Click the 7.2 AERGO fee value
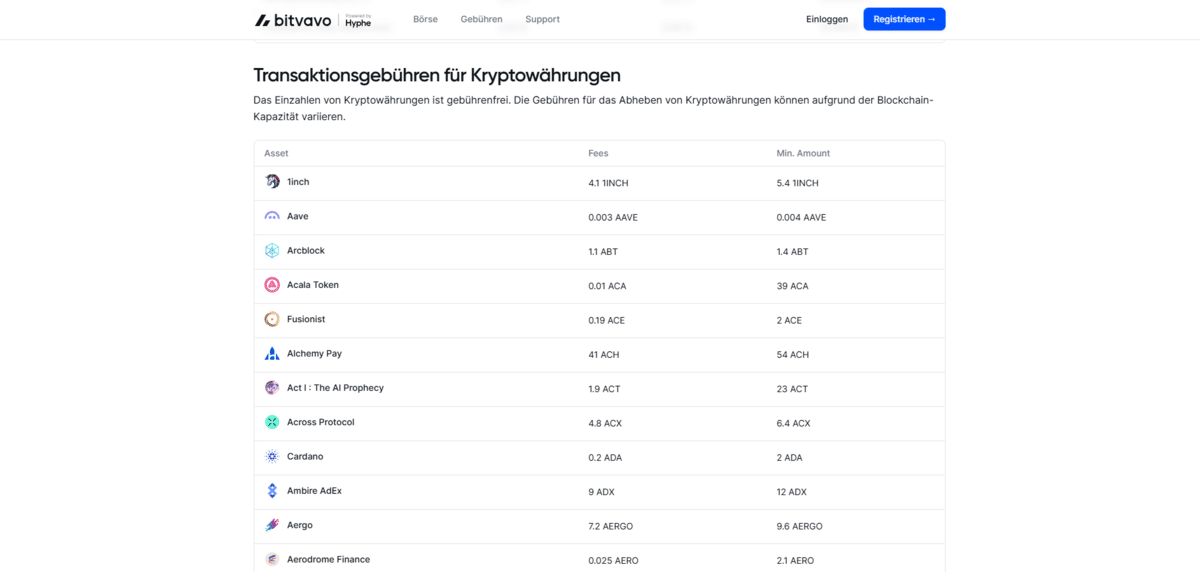The image size is (1200, 572). tap(610, 526)
